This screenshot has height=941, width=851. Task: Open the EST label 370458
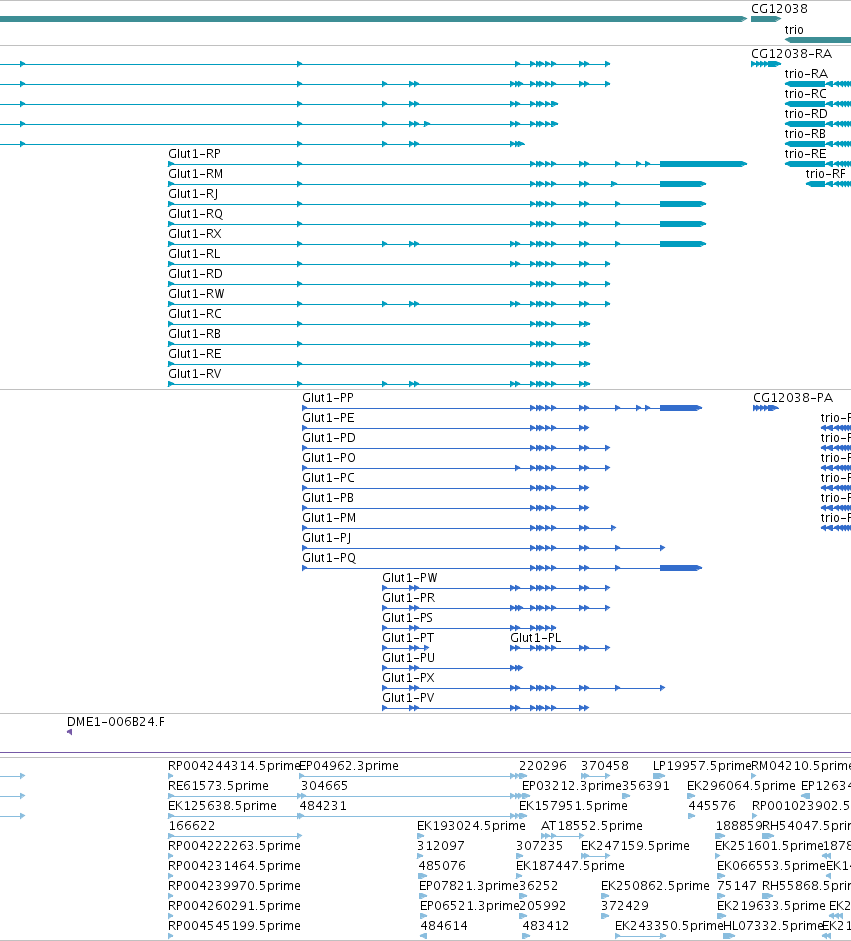[604, 766]
